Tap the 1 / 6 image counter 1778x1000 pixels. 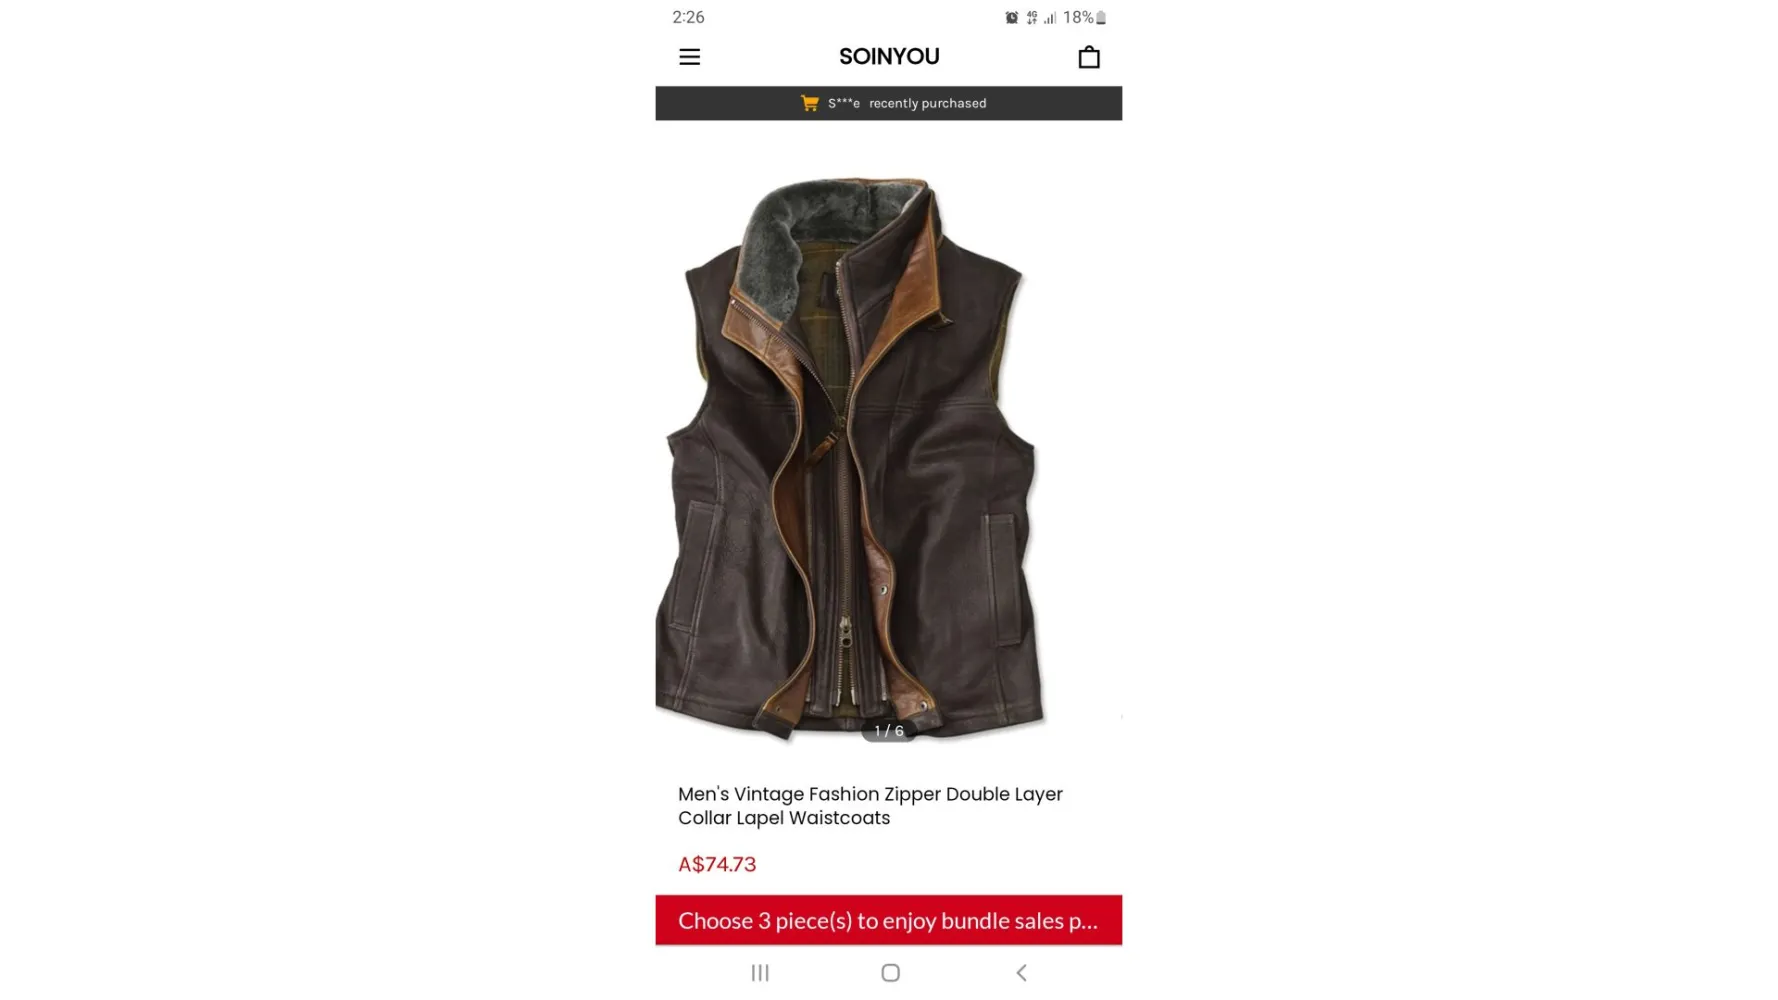pos(889,731)
